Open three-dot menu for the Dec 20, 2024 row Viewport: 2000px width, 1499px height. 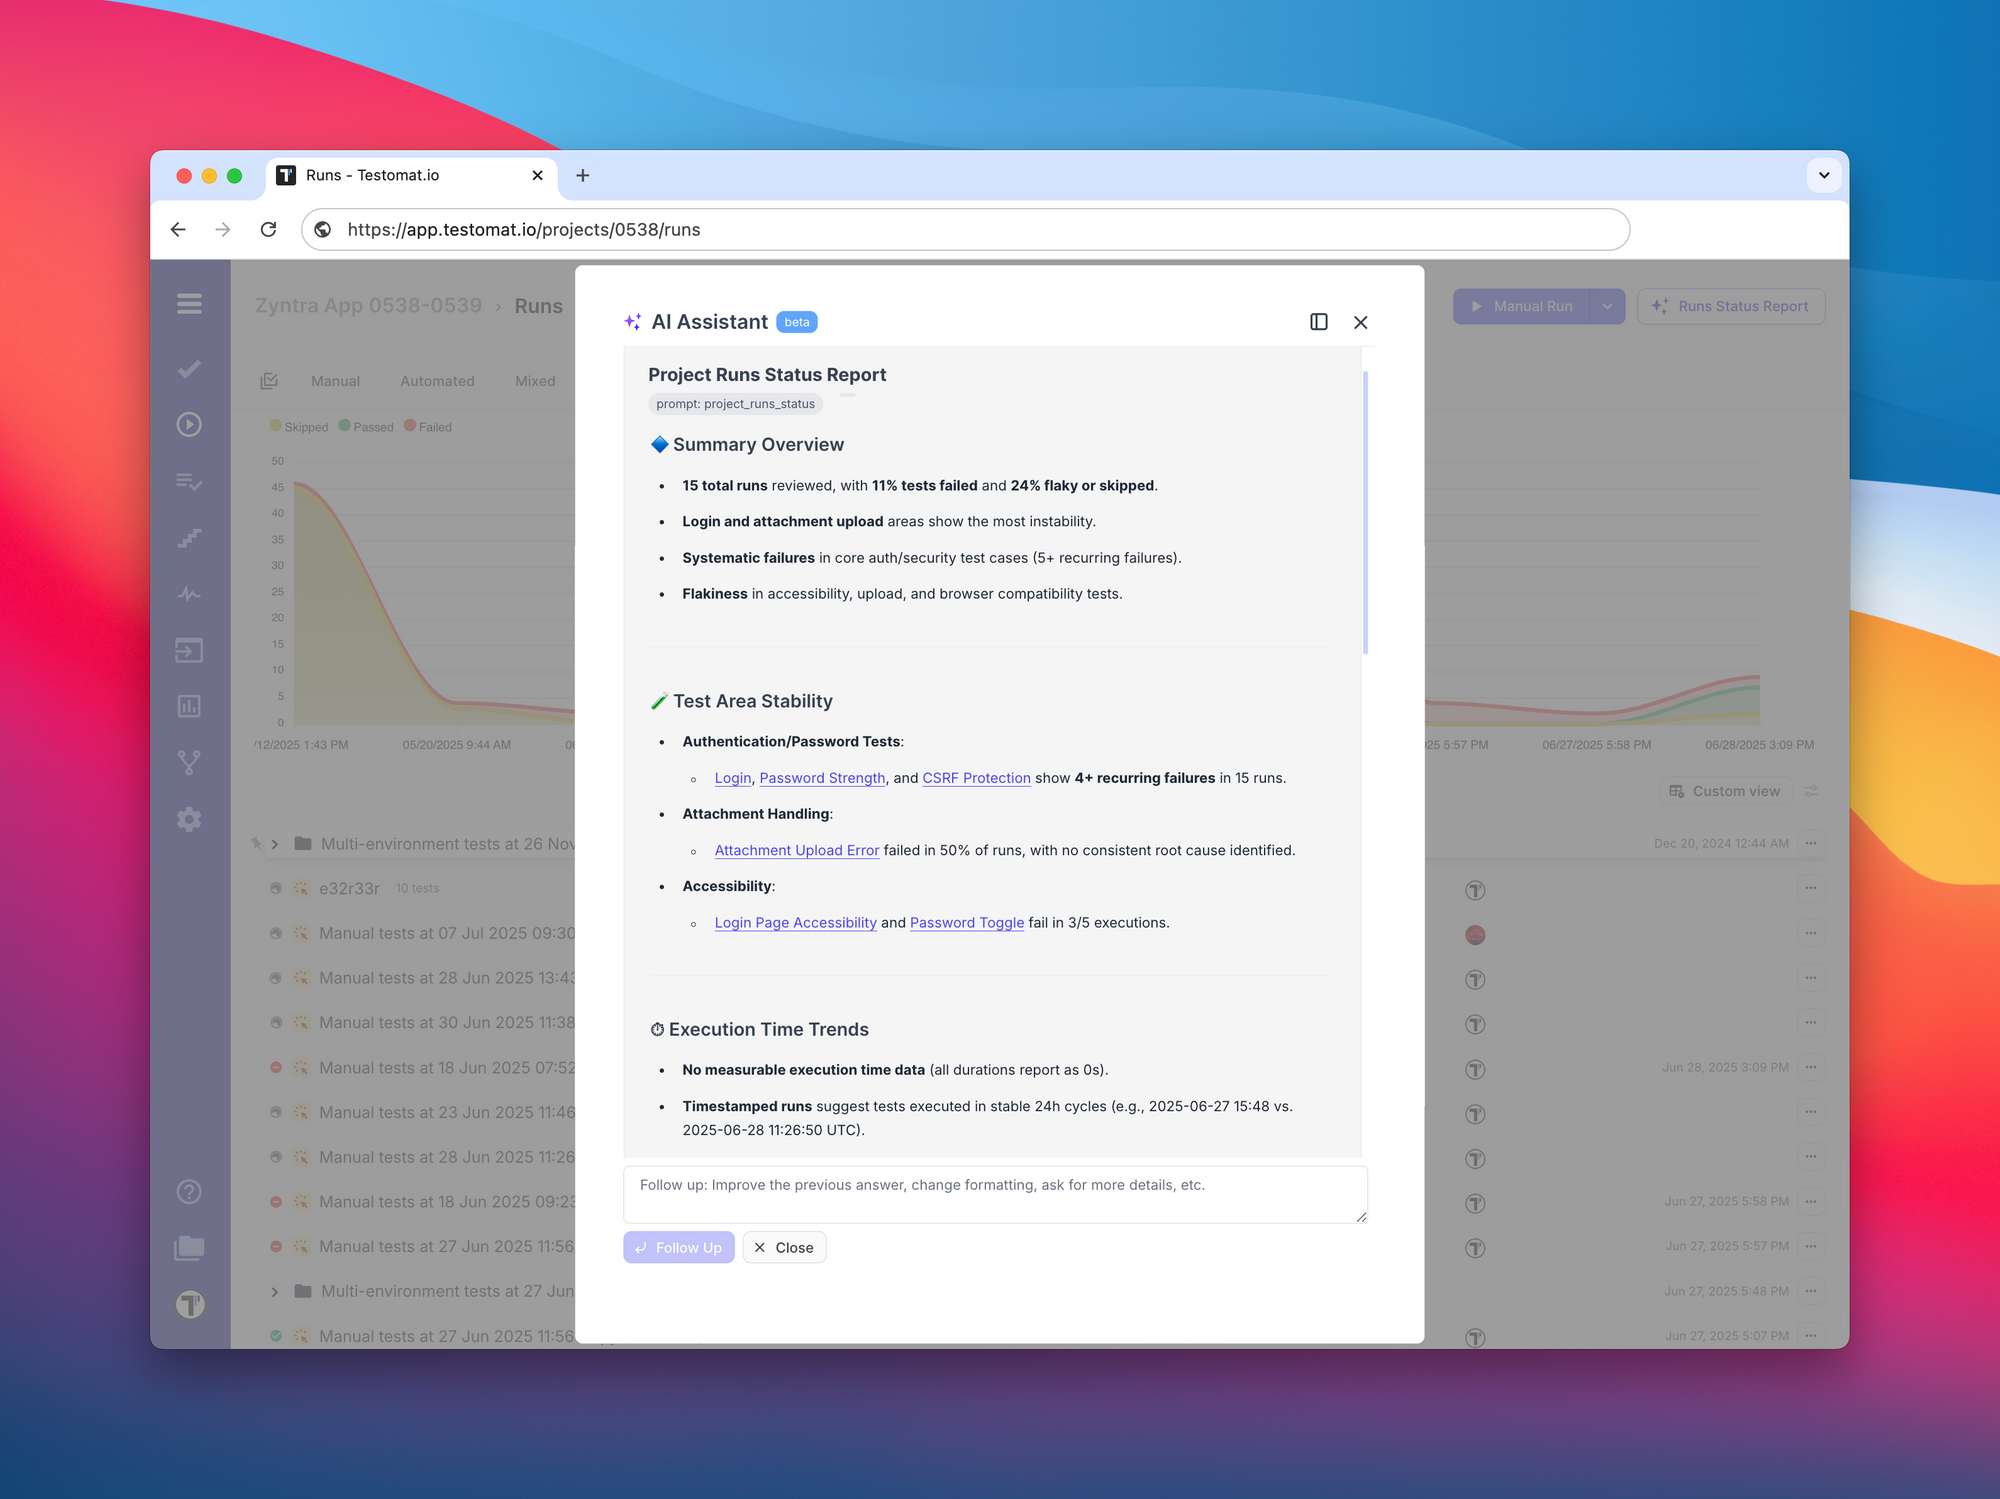(x=1811, y=844)
